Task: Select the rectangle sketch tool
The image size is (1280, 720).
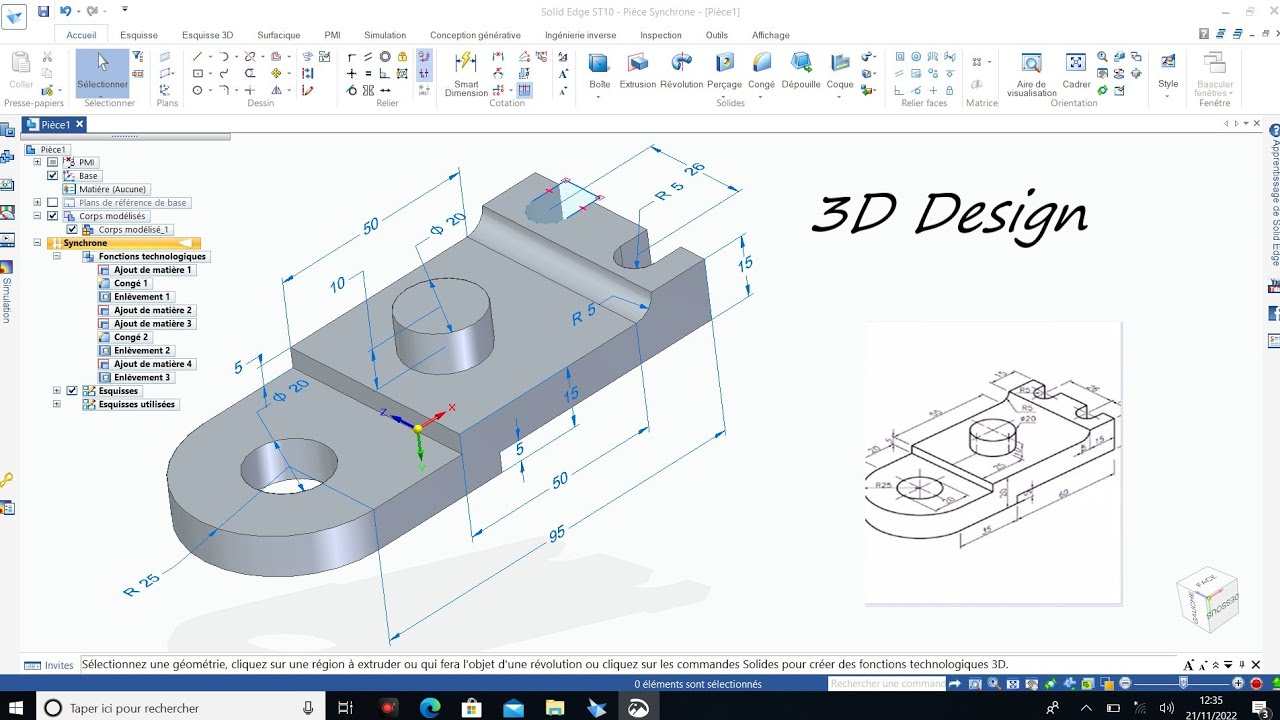Action: (198, 74)
